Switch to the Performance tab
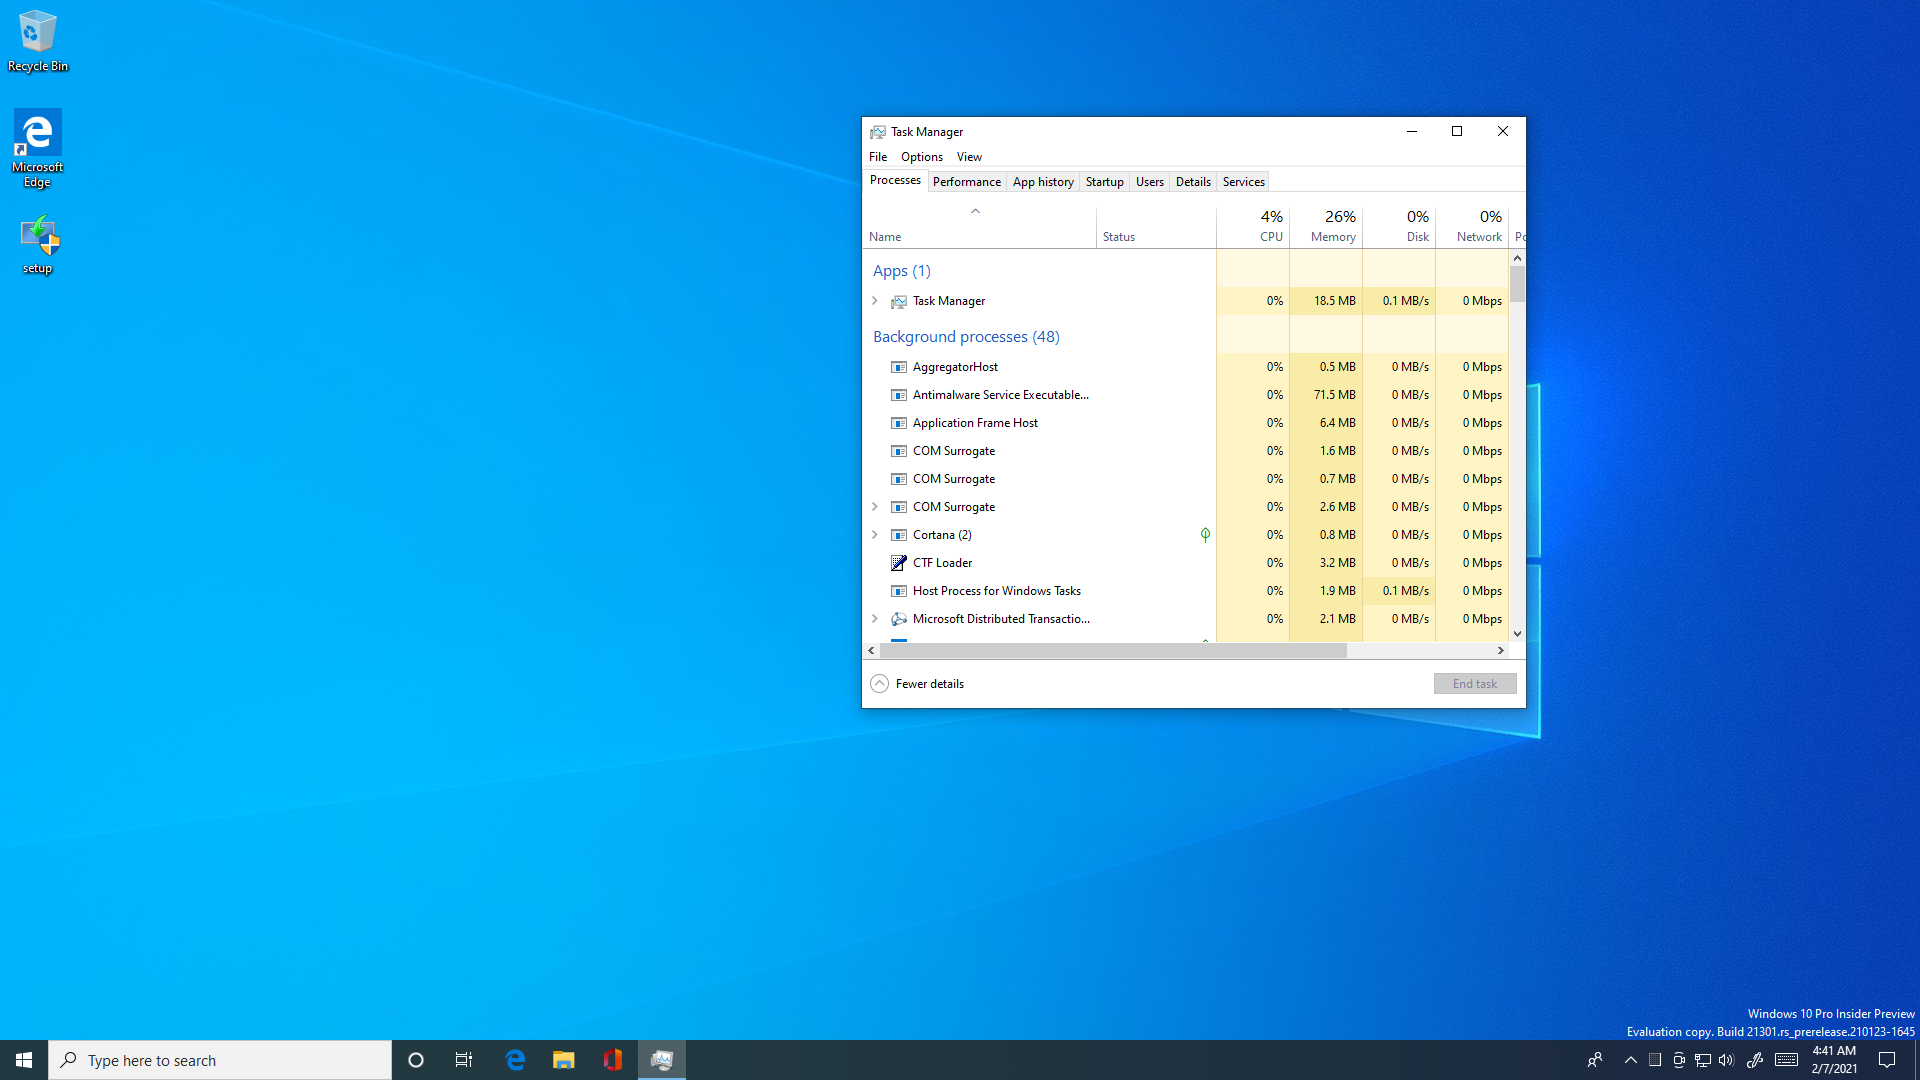1920x1080 pixels. tap(966, 182)
